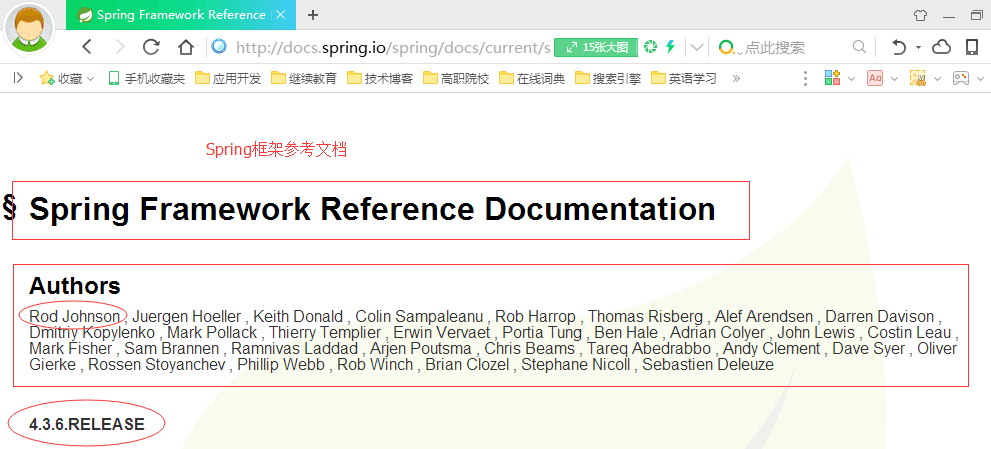Click the Spring Framework Reference Documentation heading

tap(372, 209)
